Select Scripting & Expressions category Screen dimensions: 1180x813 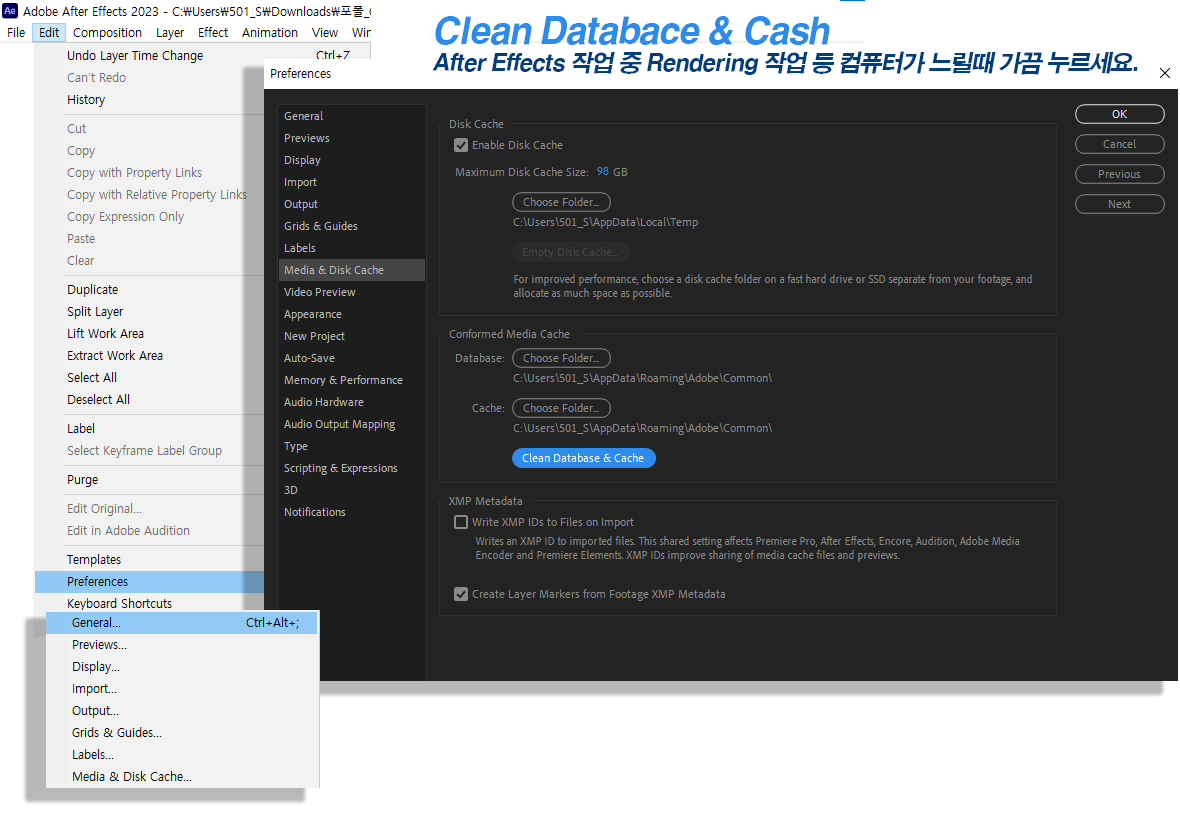[x=351, y=468]
